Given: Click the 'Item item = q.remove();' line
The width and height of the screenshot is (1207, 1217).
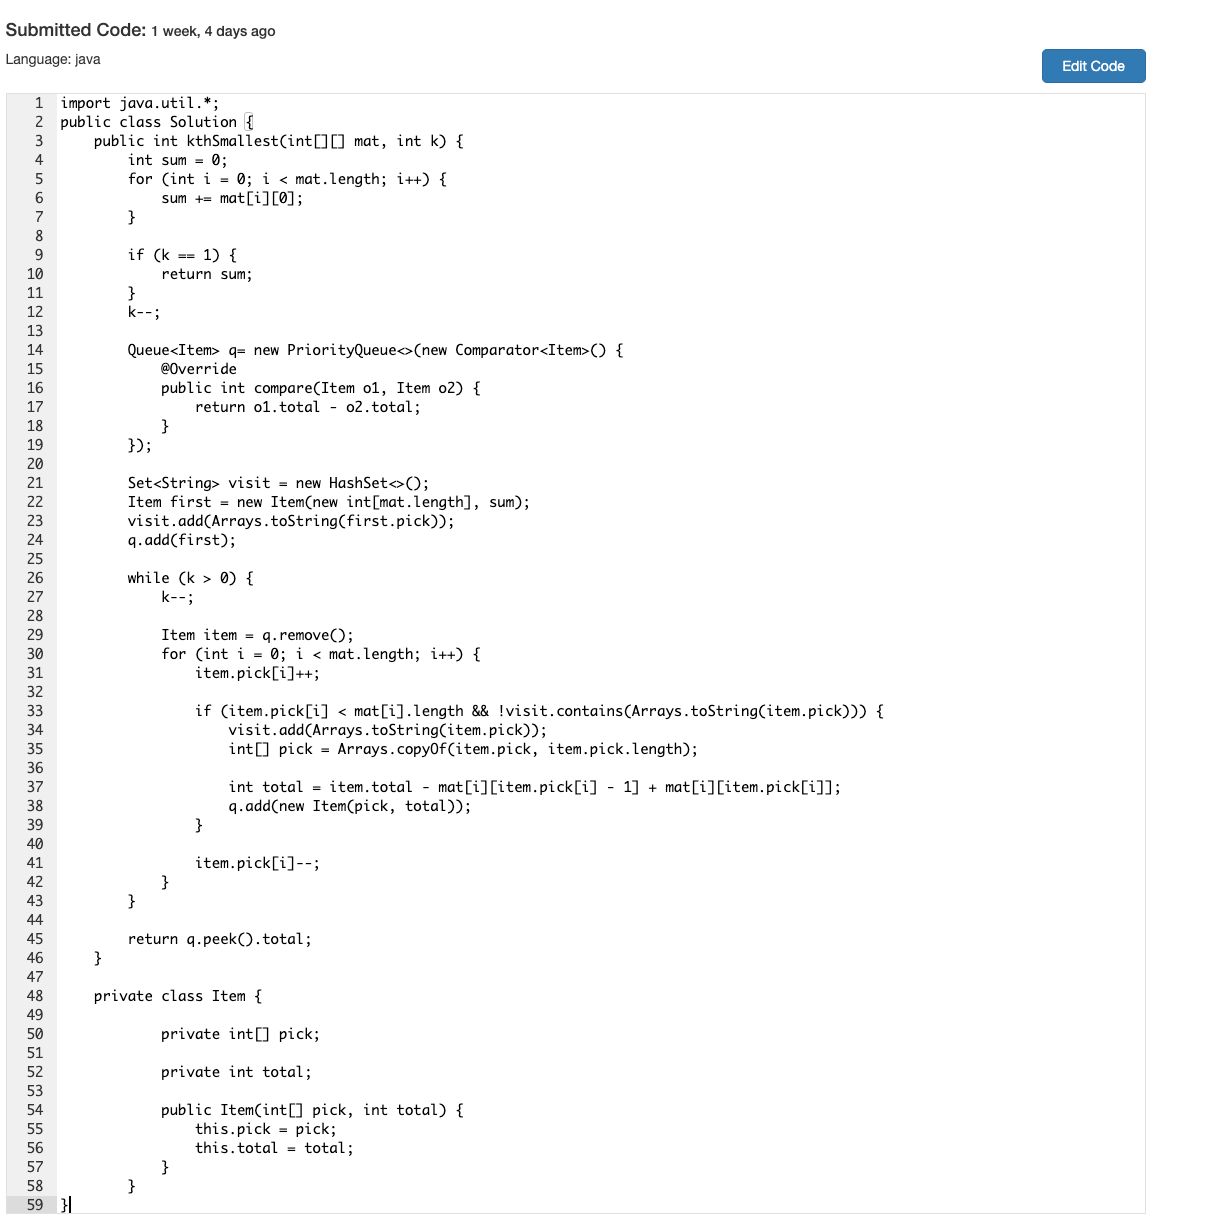Looking at the screenshot, I should (x=257, y=635).
